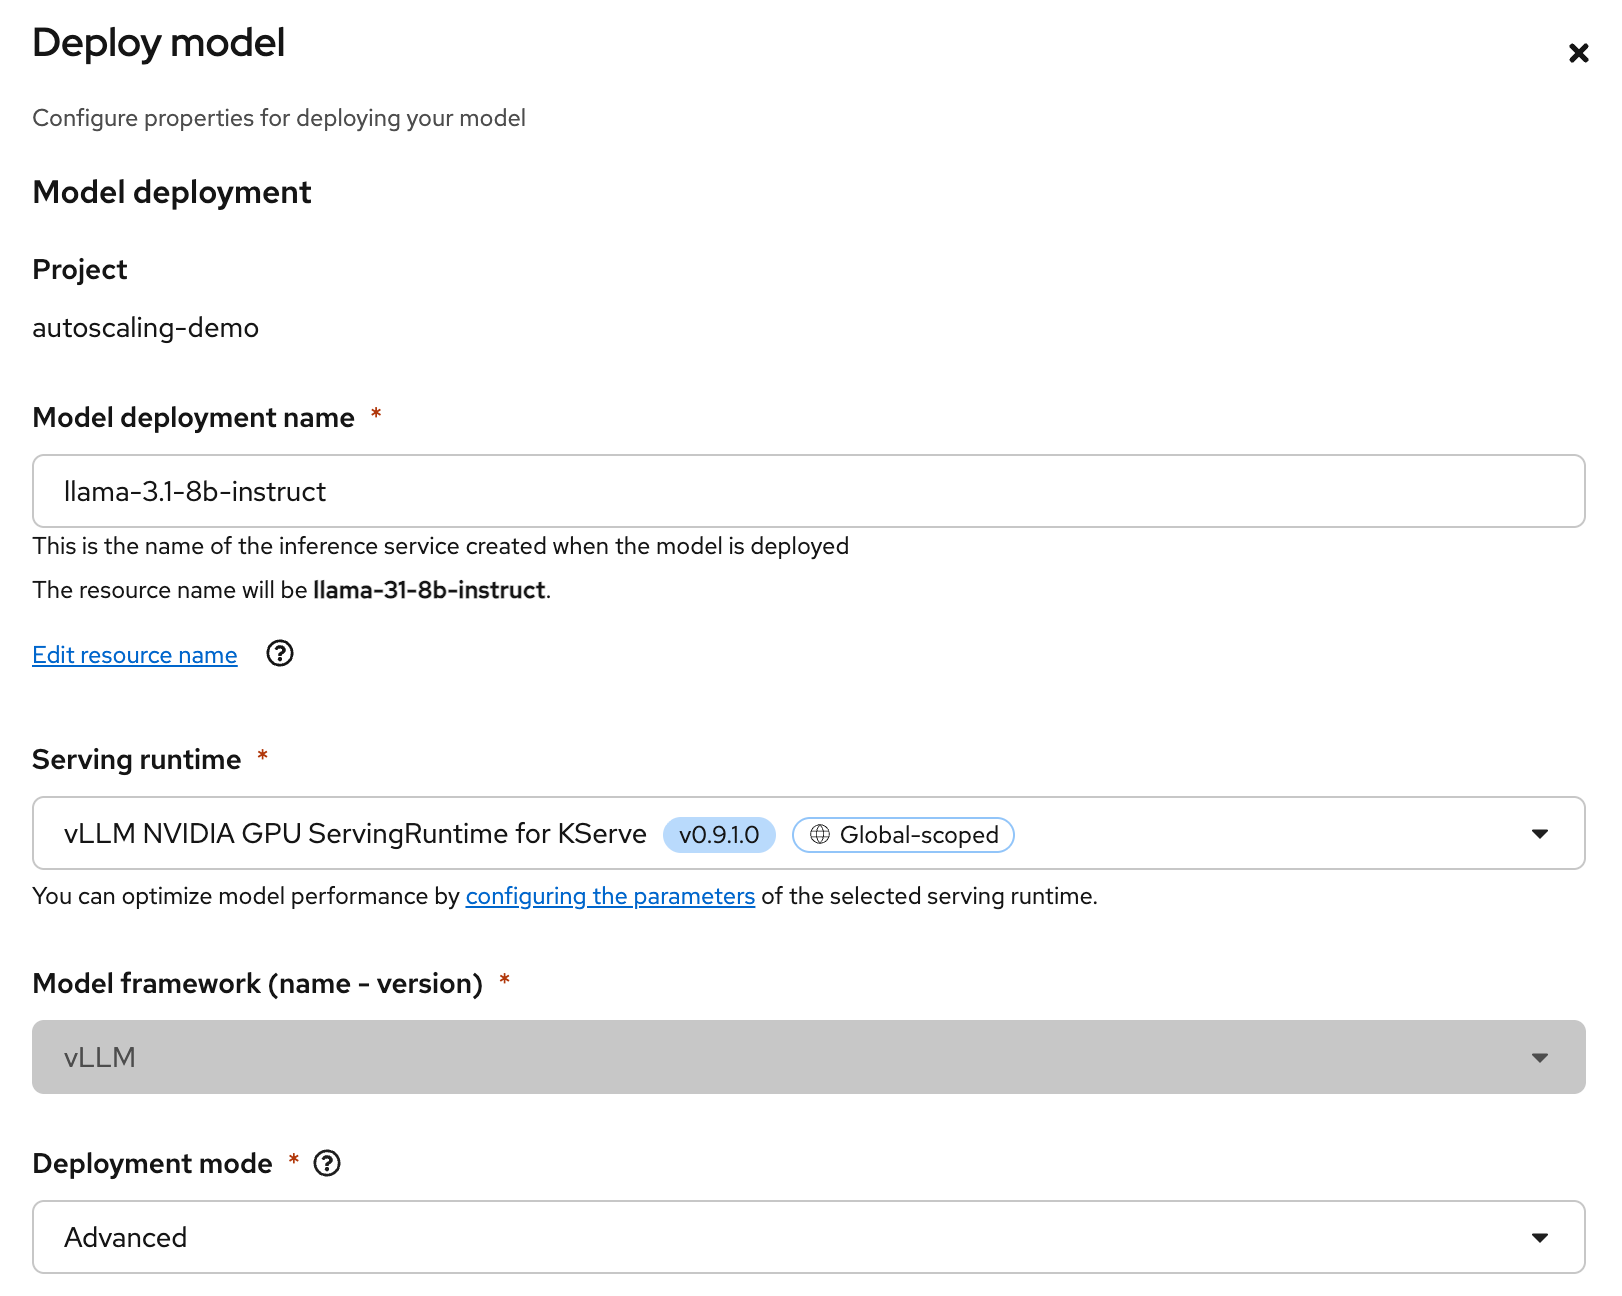Viewport: 1622px width, 1296px height.
Task: Click the caret arrow in Model framework field
Action: pos(1539,1058)
